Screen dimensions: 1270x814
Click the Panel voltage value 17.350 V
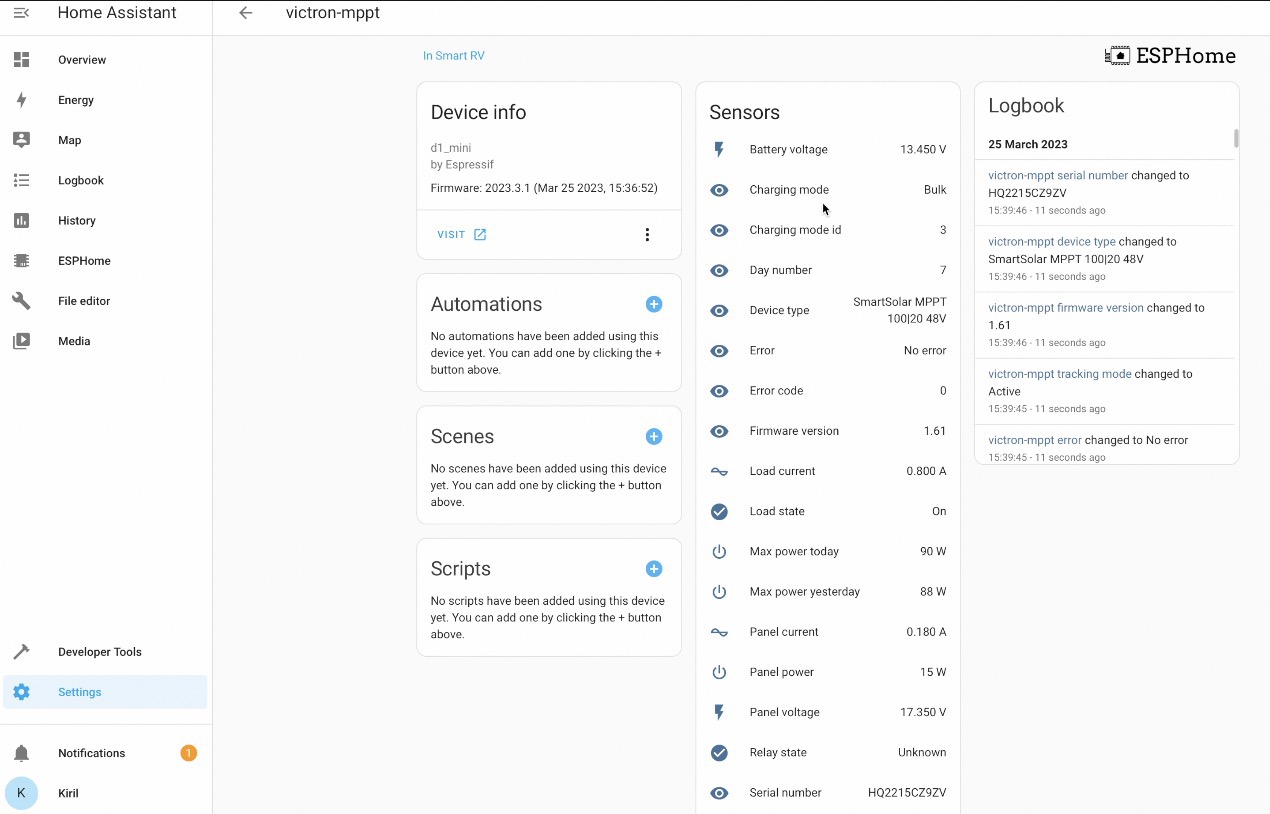tap(923, 712)
